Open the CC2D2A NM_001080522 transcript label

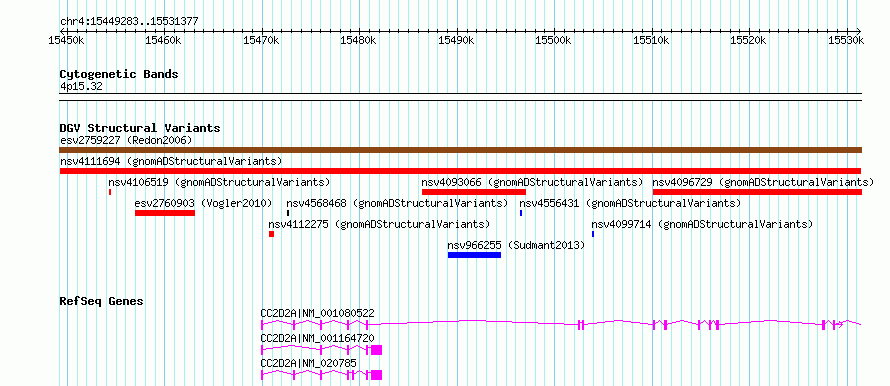317,313
